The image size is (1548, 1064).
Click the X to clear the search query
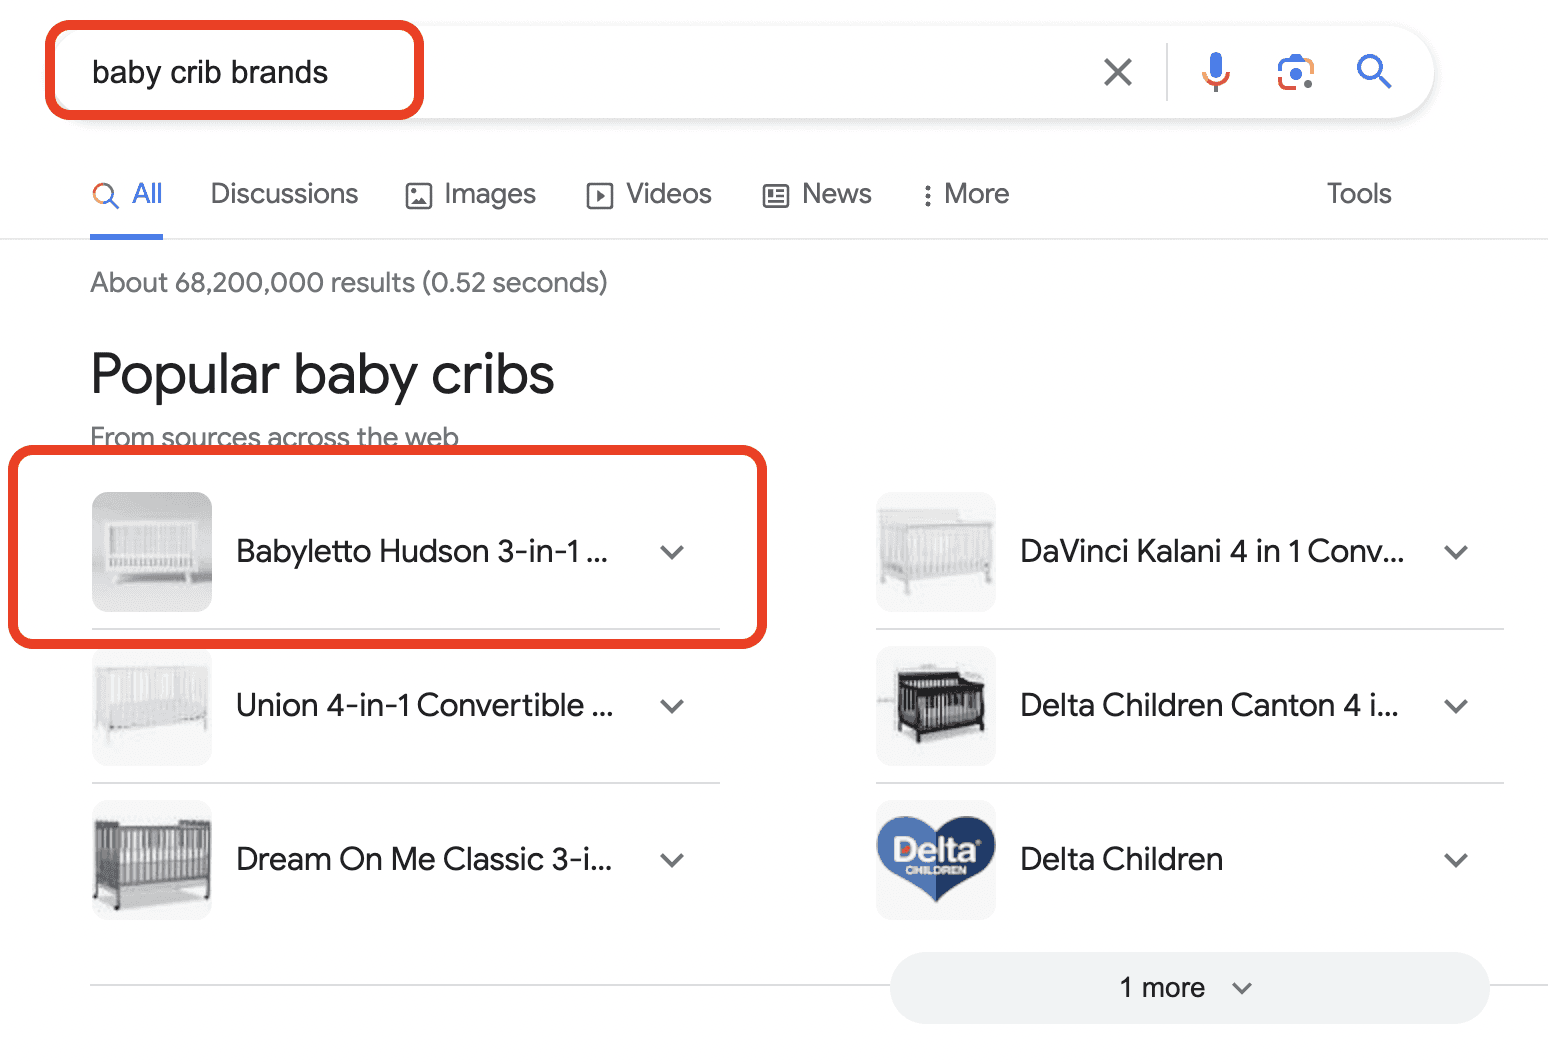coord(1117,71)
